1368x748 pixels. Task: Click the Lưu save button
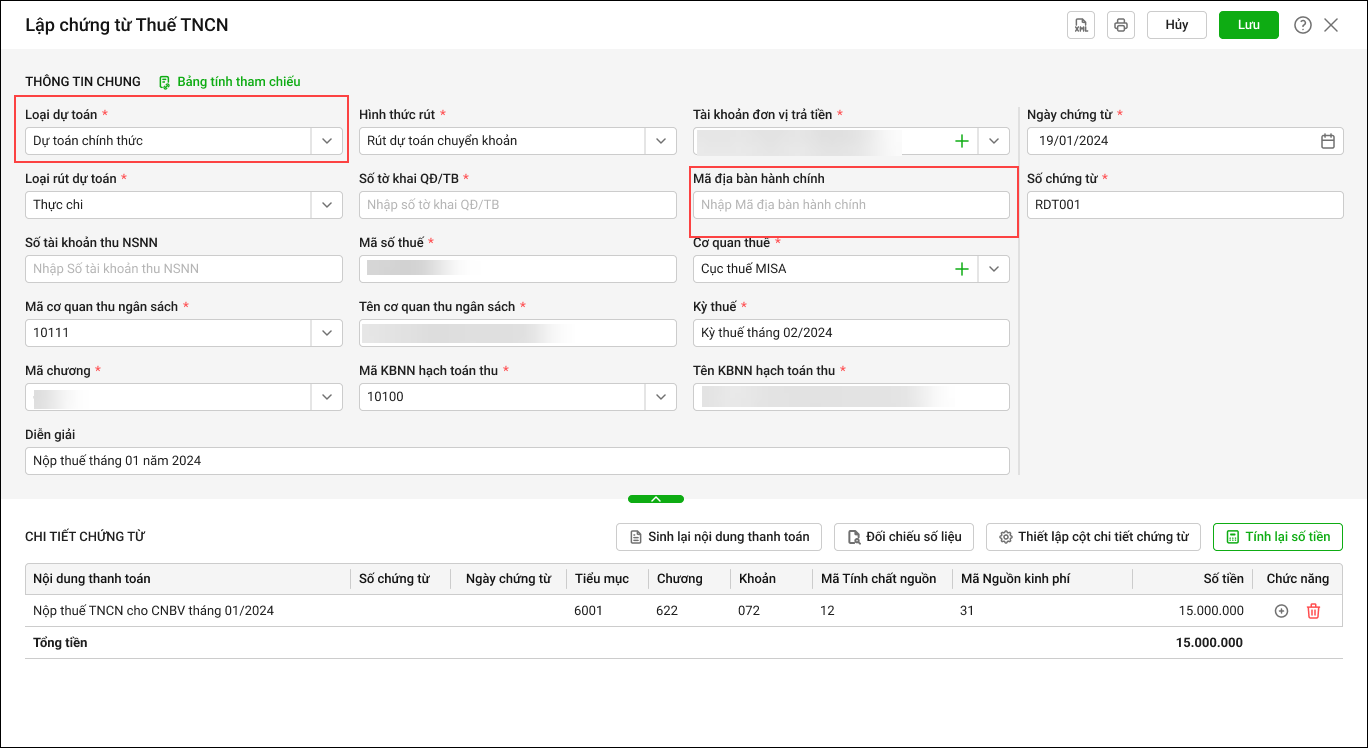[1248, 25]
